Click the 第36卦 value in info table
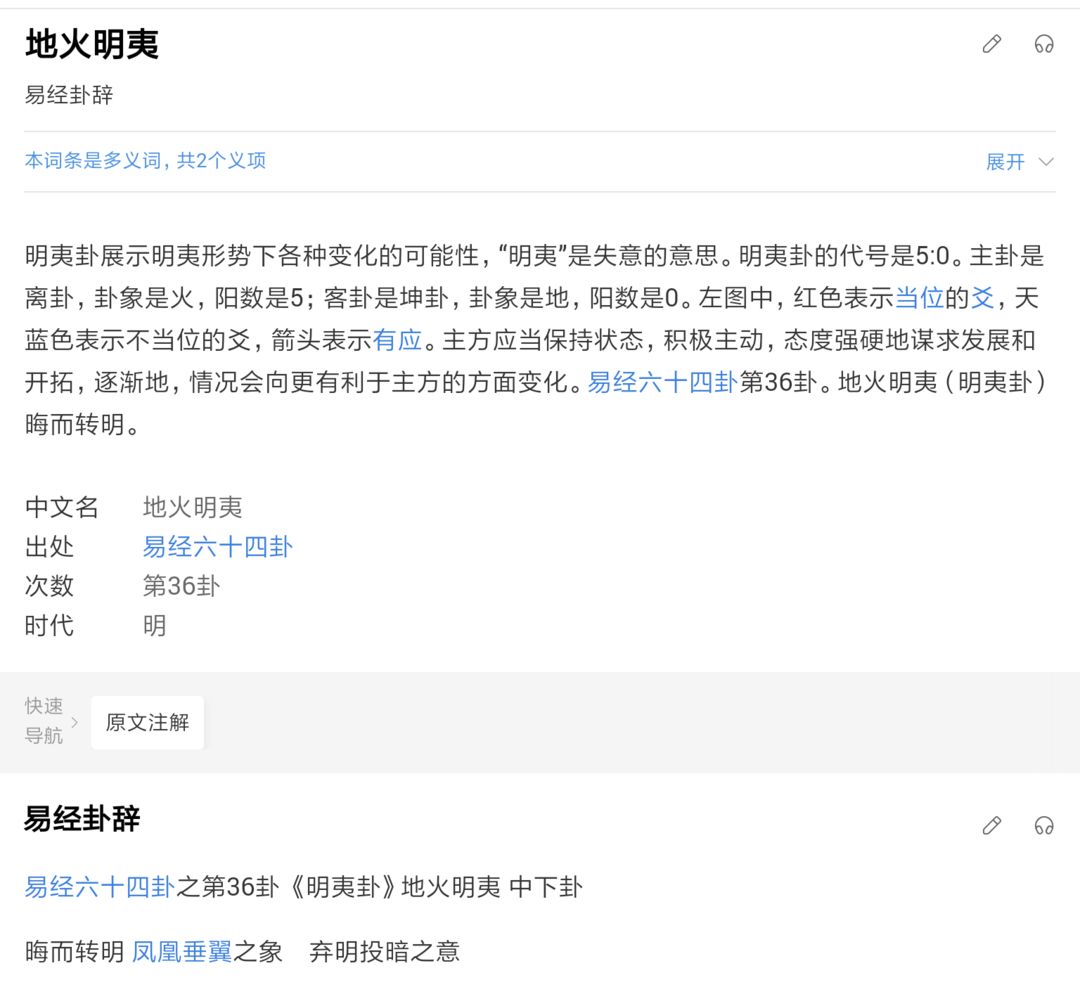Viewport: 1080px width, 987px height. (x=181, y=586)
